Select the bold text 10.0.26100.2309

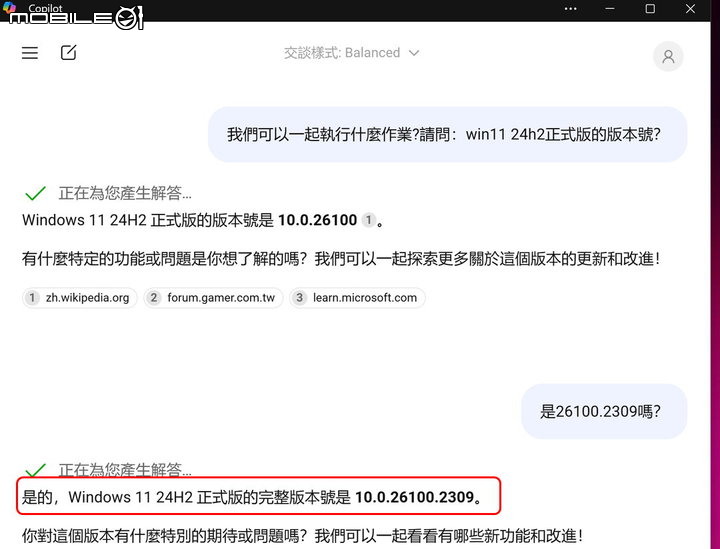(414, 497)
